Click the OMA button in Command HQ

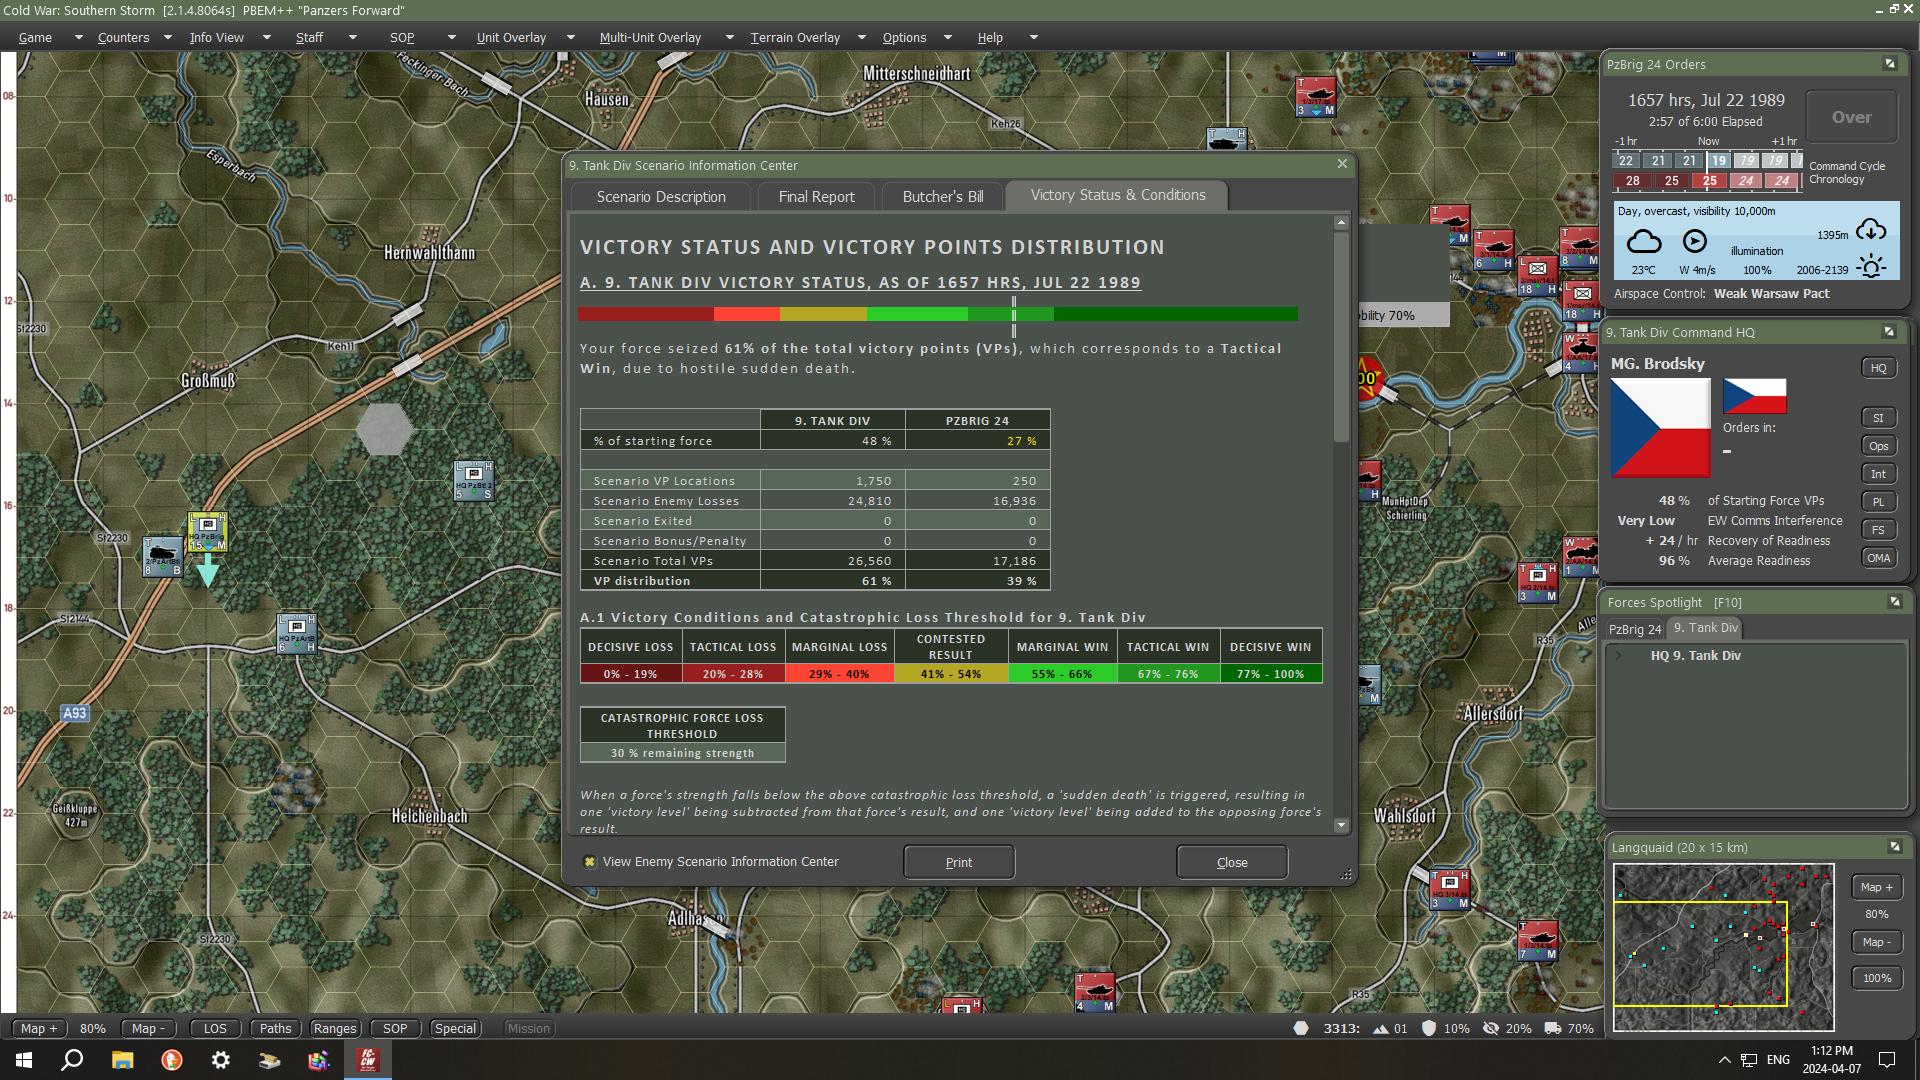pyautogui.click(x=1878, y=558)
